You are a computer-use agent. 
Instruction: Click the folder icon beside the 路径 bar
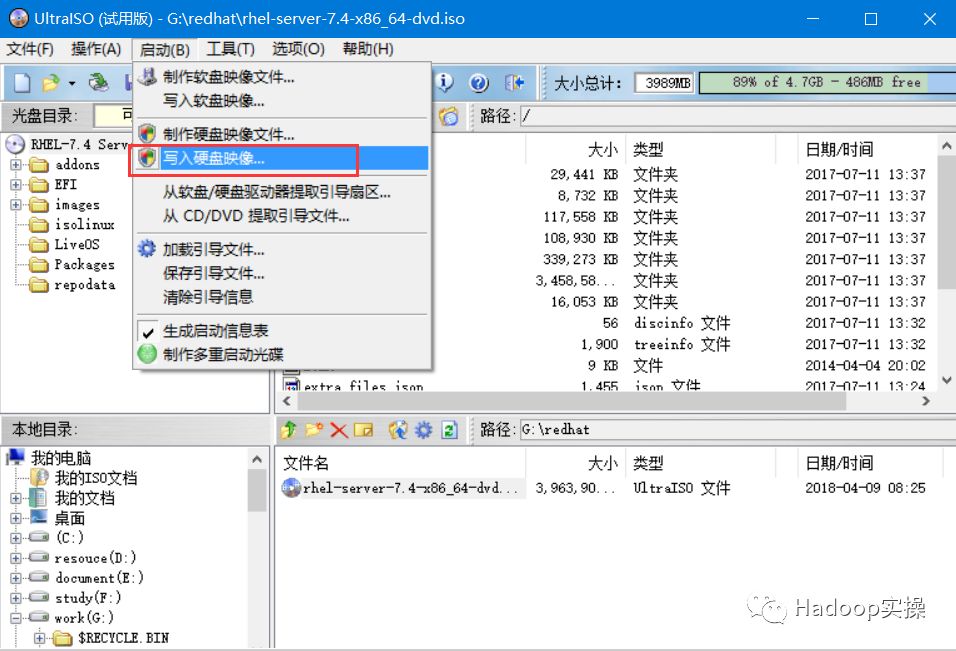click(x=448, y=116)
